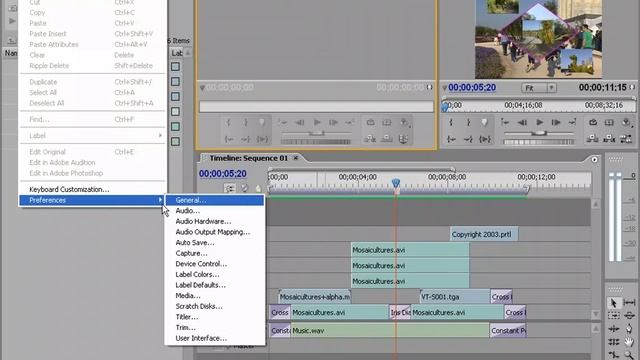640x360 pixels.
Task: Set unnumbered marker in Program monitor
Action: click(484, 122)
